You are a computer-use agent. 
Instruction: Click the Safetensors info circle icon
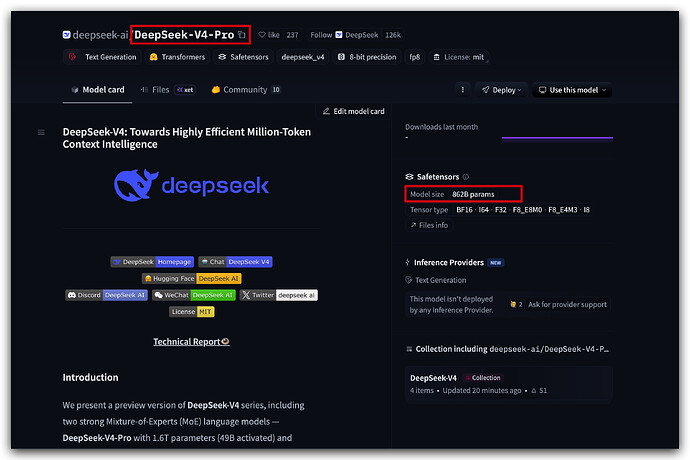(x=466, y=177)
